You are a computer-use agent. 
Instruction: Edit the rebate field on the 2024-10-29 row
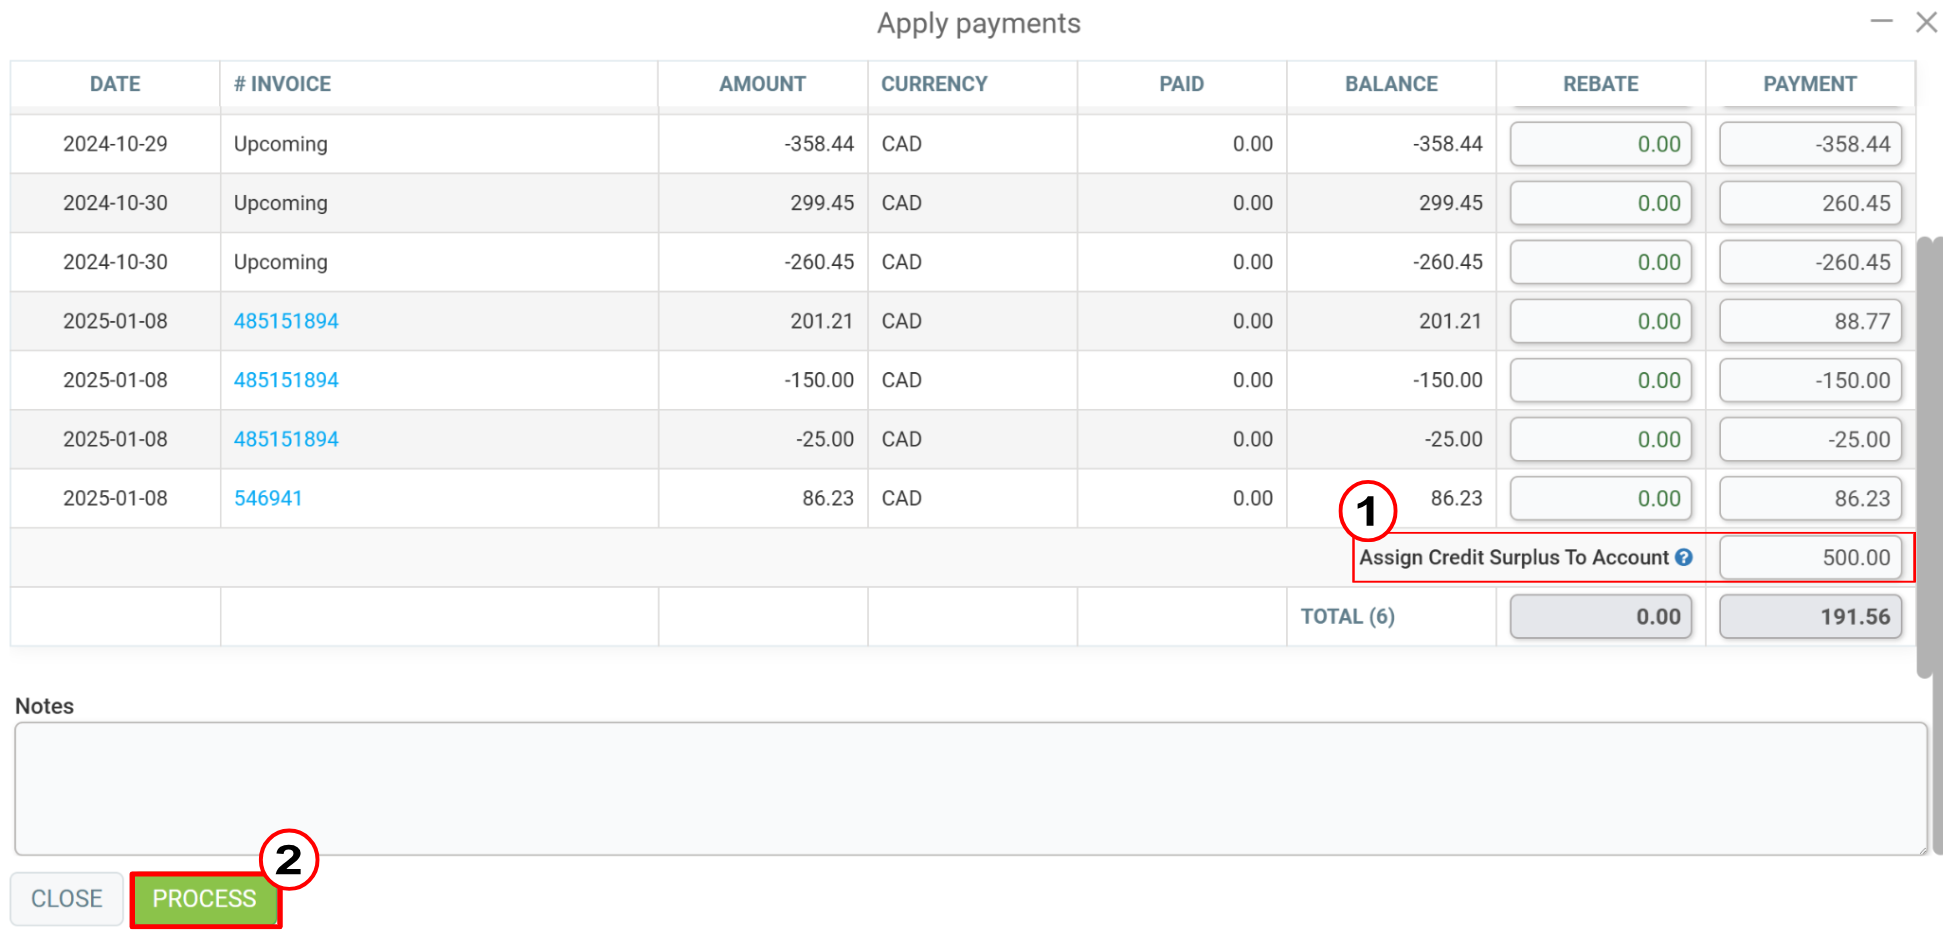click(1601, 144)
